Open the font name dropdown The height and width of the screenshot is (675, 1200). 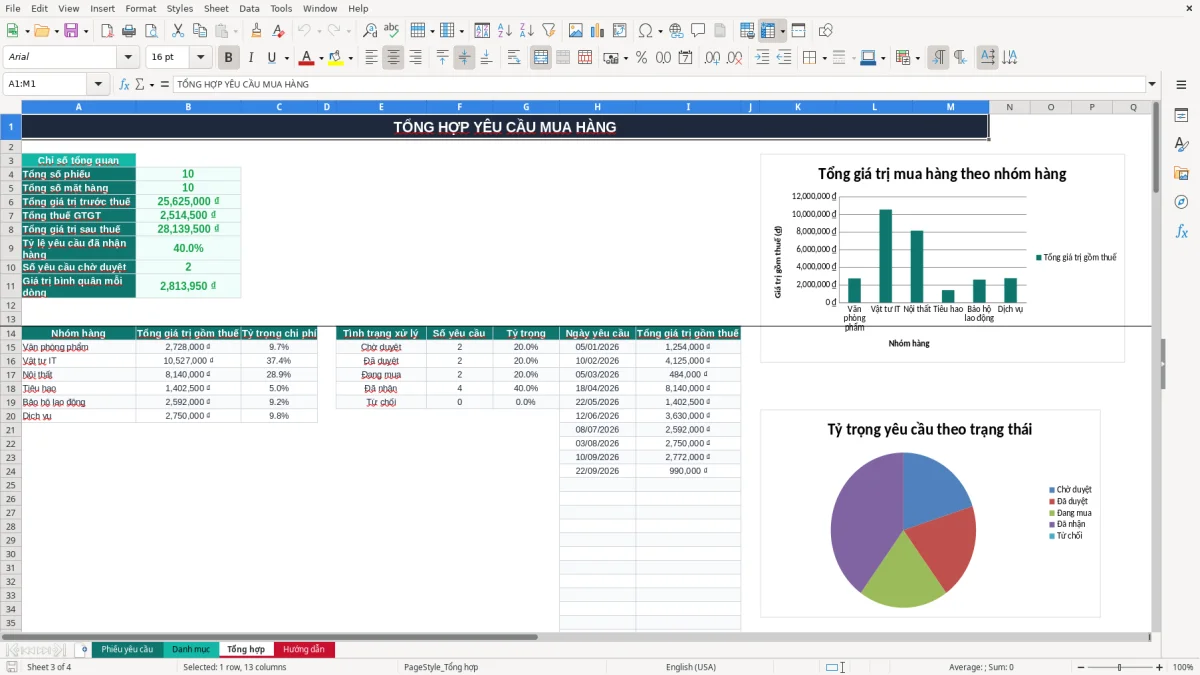[x=128, y=58]
